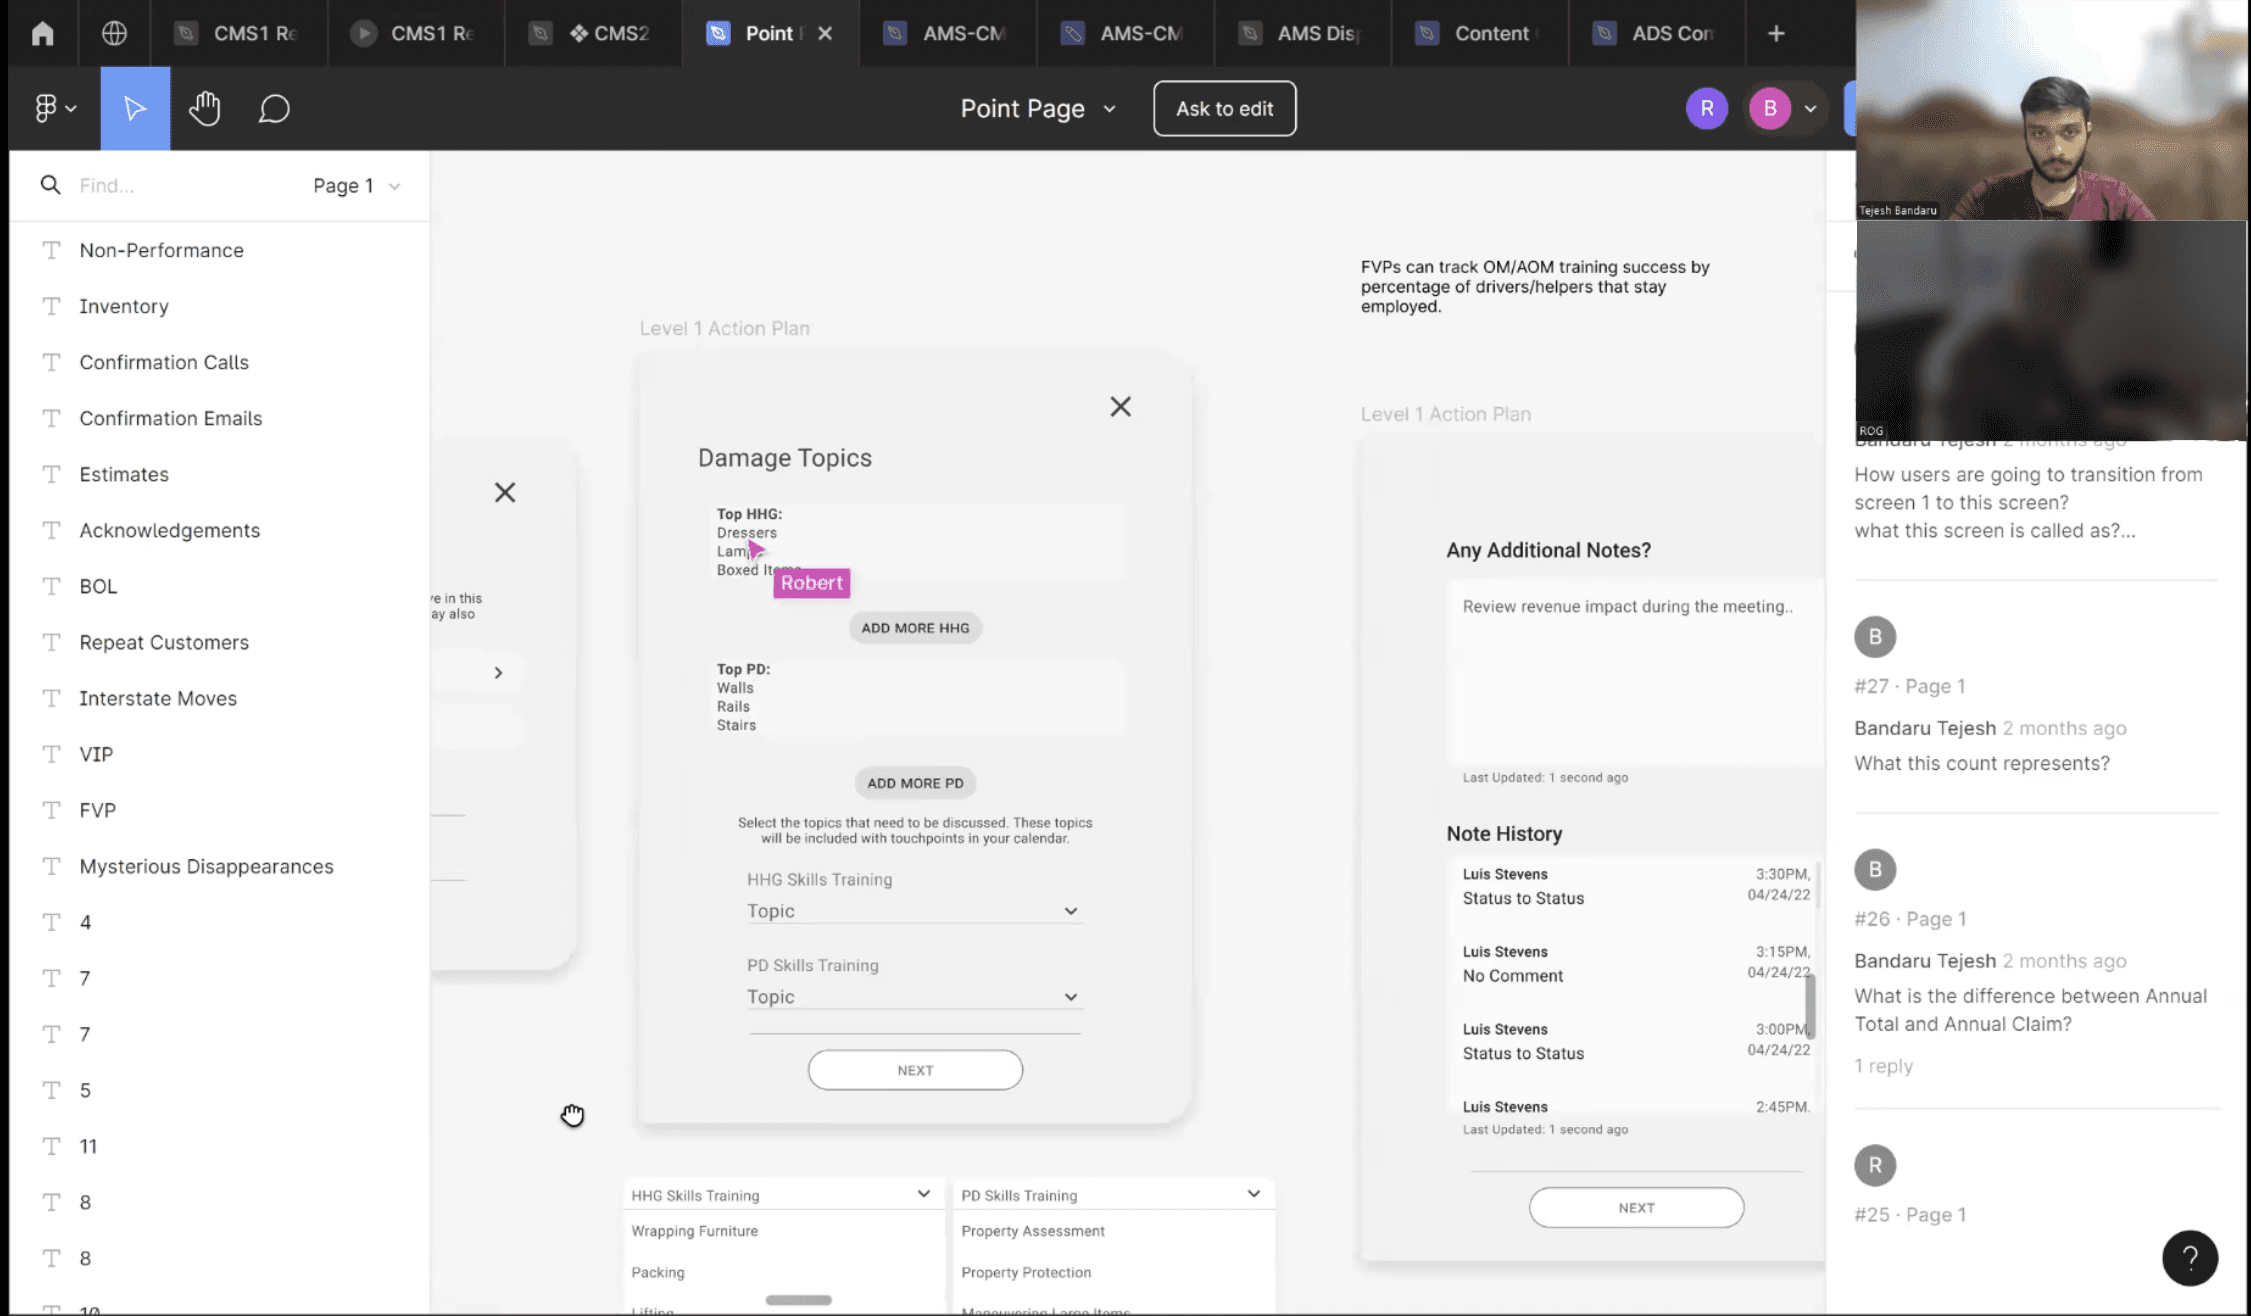Viewport: 2251px width, 1316px height.
Task: Open the community globe icon
Action: 114,33
